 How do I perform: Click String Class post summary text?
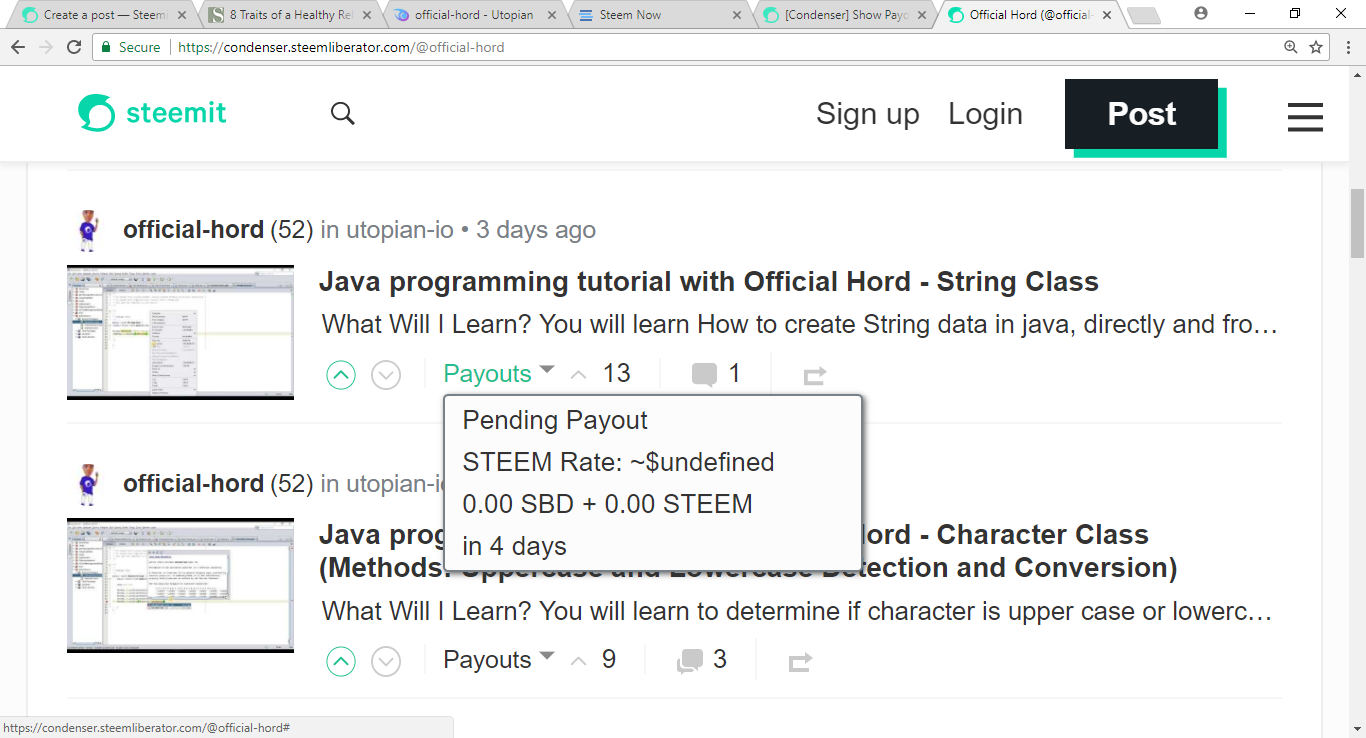click(800, 325)
